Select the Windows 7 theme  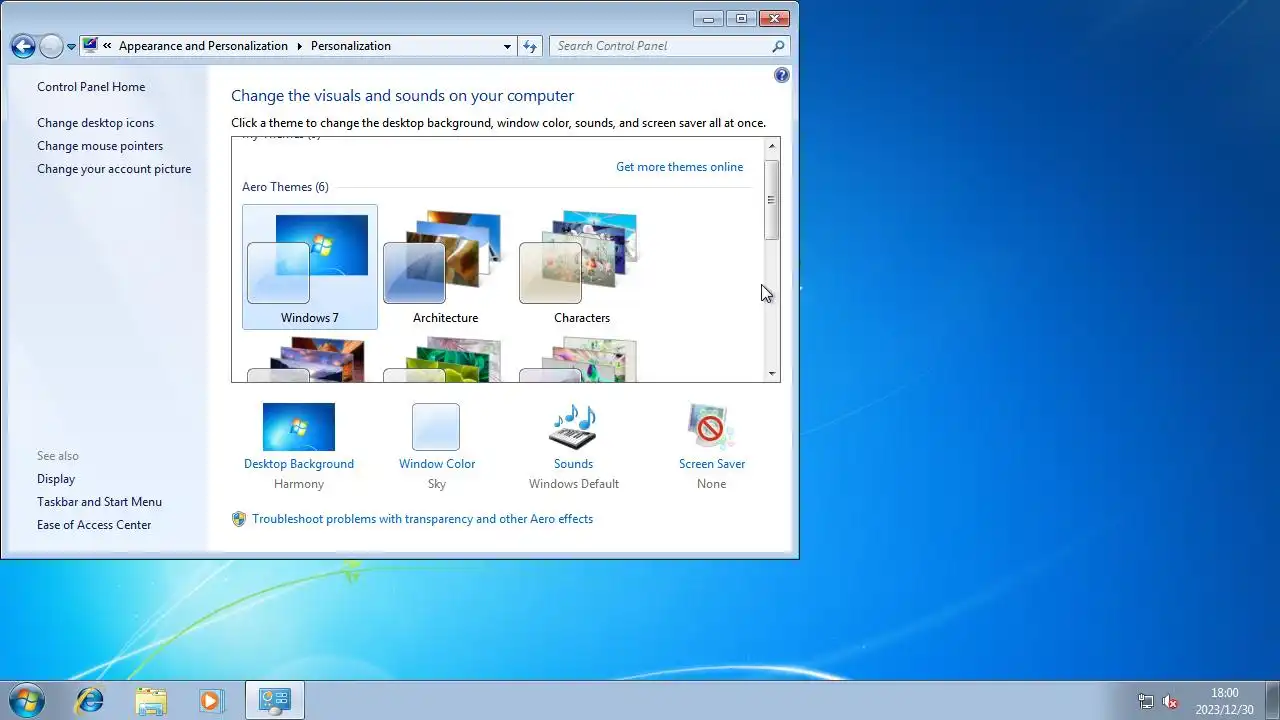pos(310,267)
